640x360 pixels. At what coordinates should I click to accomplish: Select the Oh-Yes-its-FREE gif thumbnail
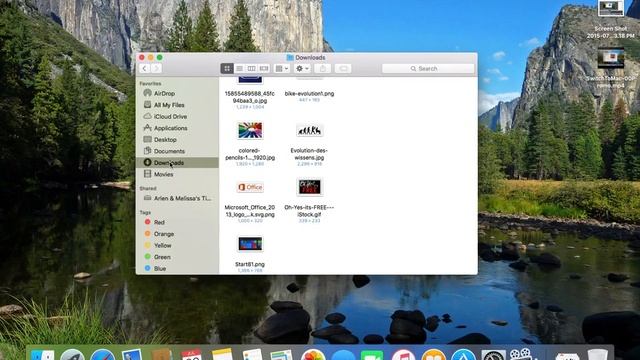click(309, 187)
